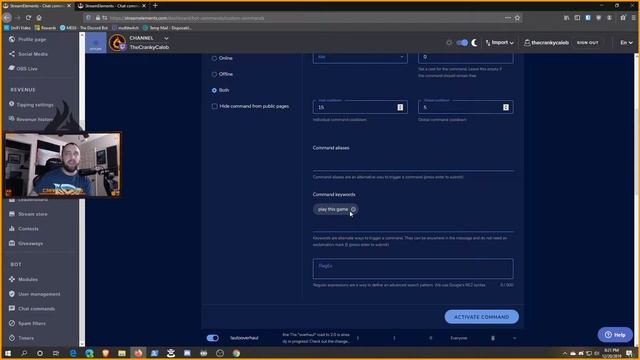Image resolution: width=640 pixels, height=360 pixels.
Task: Open Timers sidebar item
Action: [x=21, y=338]
